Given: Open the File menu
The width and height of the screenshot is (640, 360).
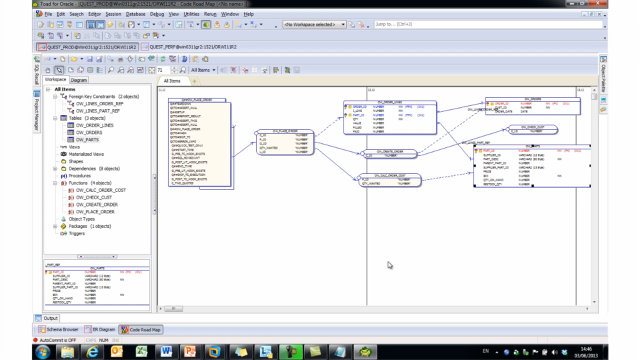Looking at the screenshot, I should click(49, 14).
